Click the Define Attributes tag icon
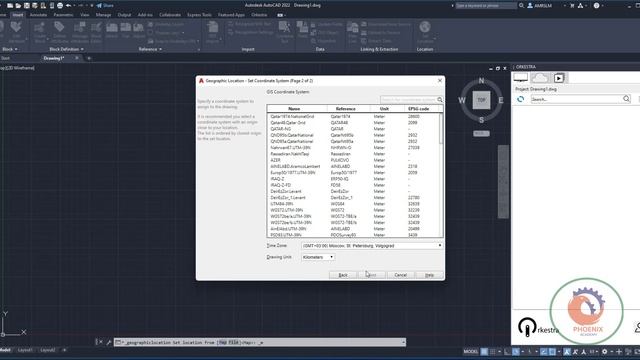 [59, 27]
